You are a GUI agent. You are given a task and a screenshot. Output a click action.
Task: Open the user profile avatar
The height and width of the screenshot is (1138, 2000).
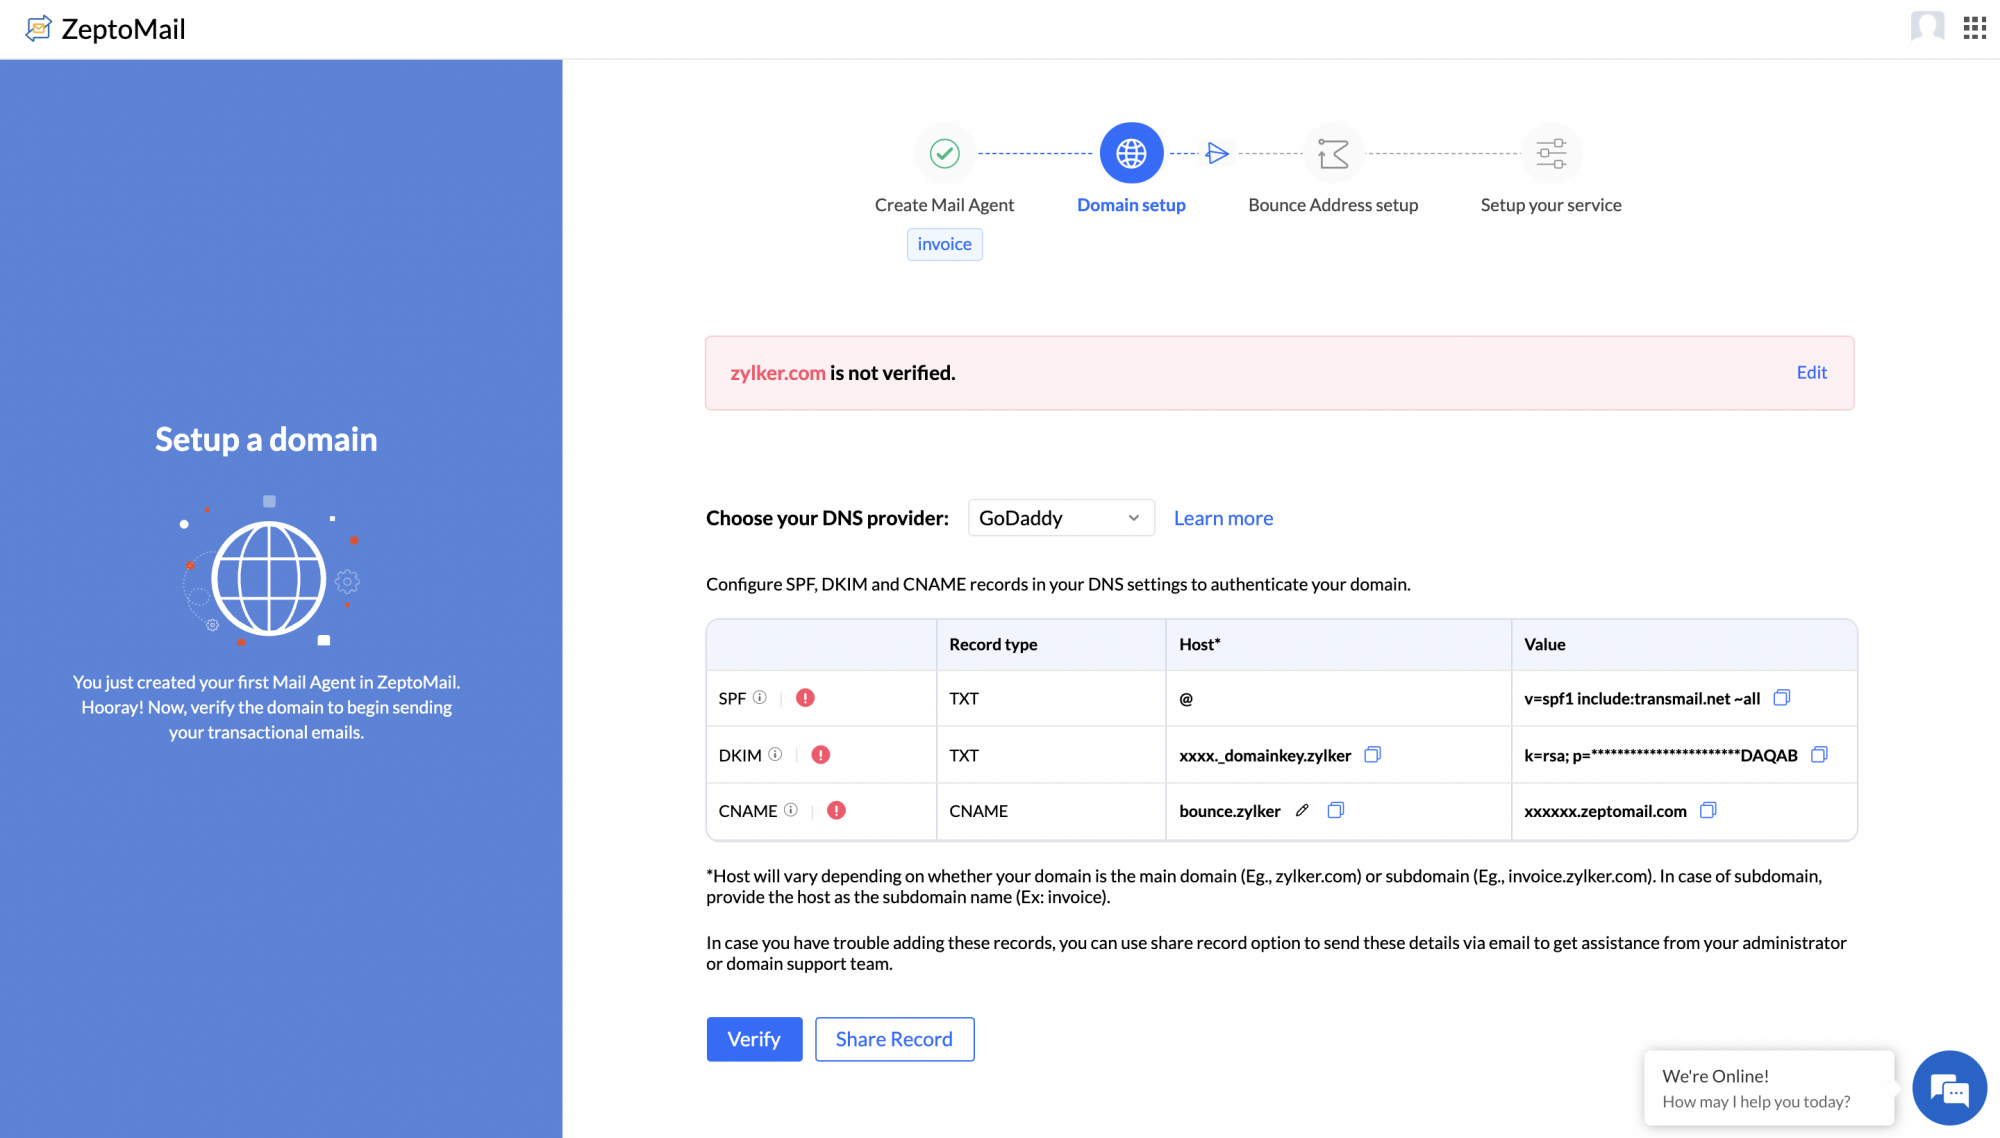(x=1927, y=27)
